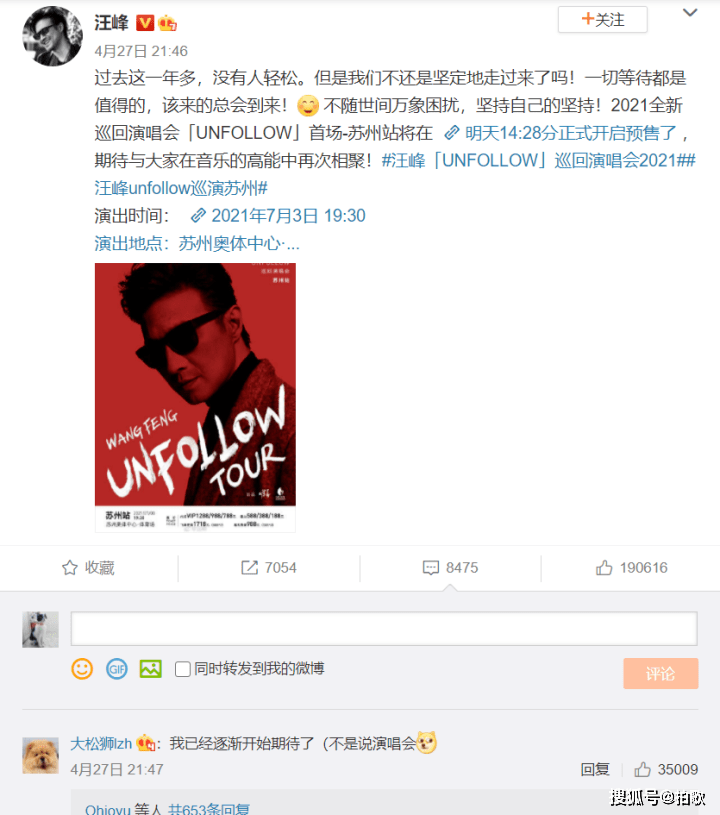Open the image upload icon

click(151, 669)
